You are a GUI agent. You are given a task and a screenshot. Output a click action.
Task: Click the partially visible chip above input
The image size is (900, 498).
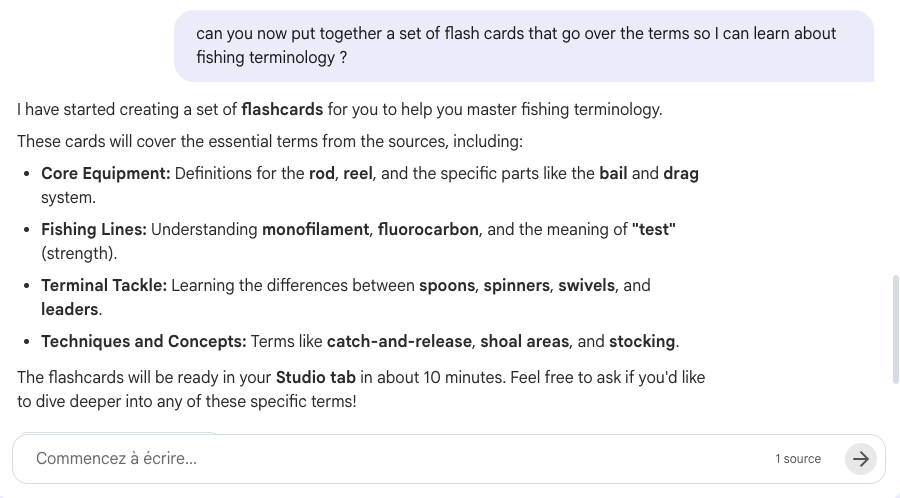(120, 434)
